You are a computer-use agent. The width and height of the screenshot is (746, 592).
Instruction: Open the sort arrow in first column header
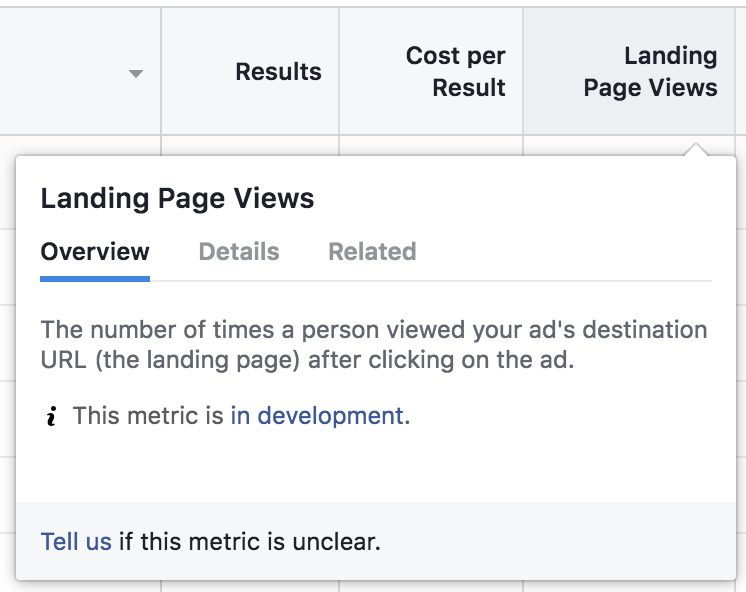pyautogui.click(x=136, y=73)
